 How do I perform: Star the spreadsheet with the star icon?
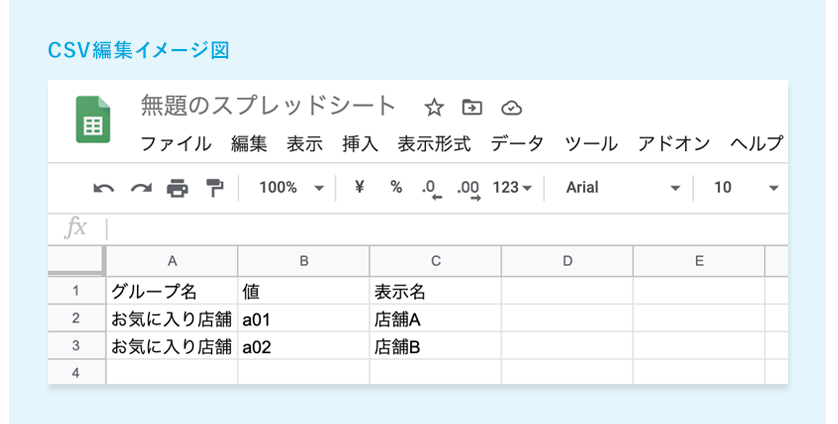point(434,108)
